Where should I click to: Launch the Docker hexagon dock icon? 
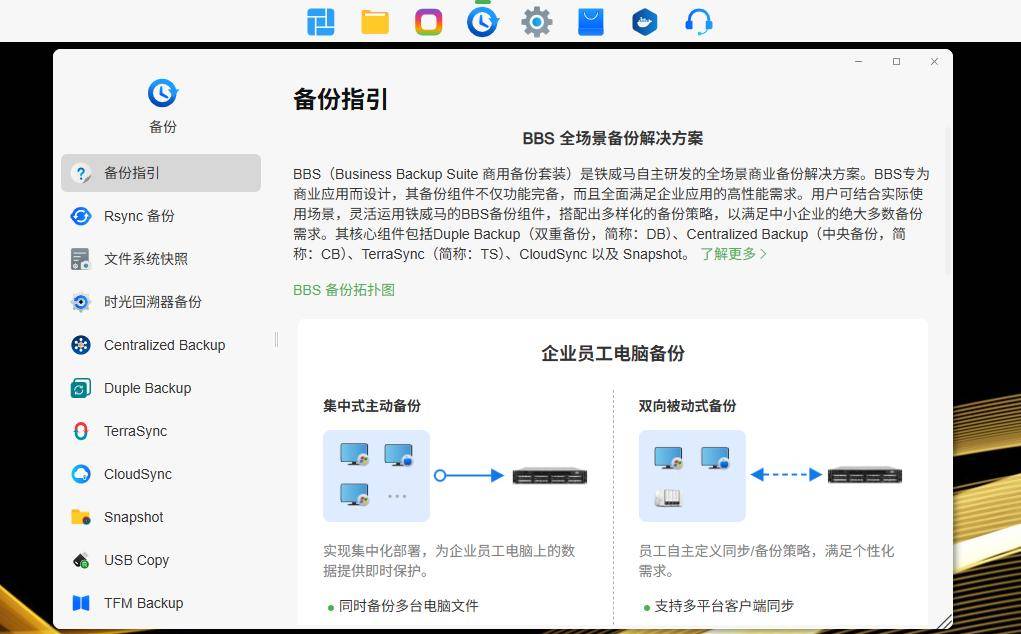click(x=645, y=22)
